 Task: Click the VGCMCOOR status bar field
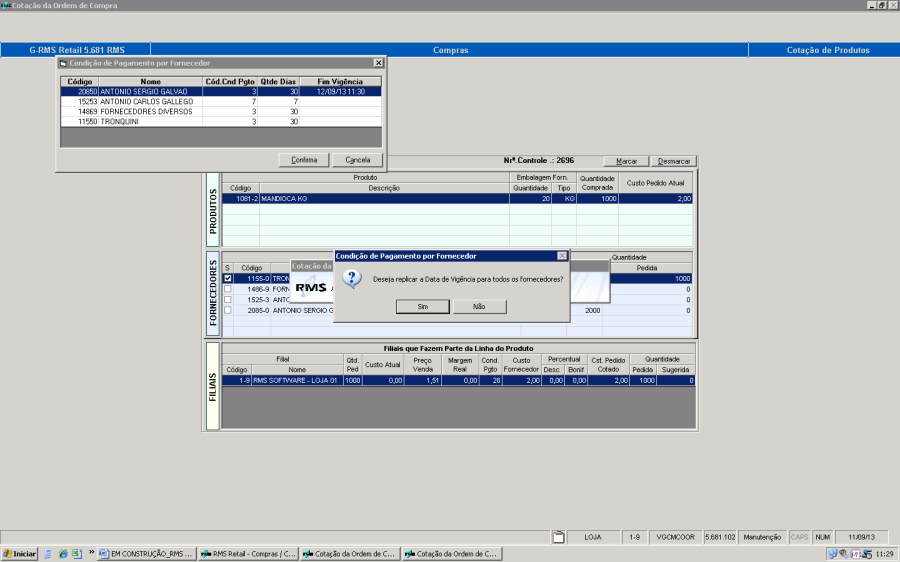pyautogui.click(x=676, y=537)
